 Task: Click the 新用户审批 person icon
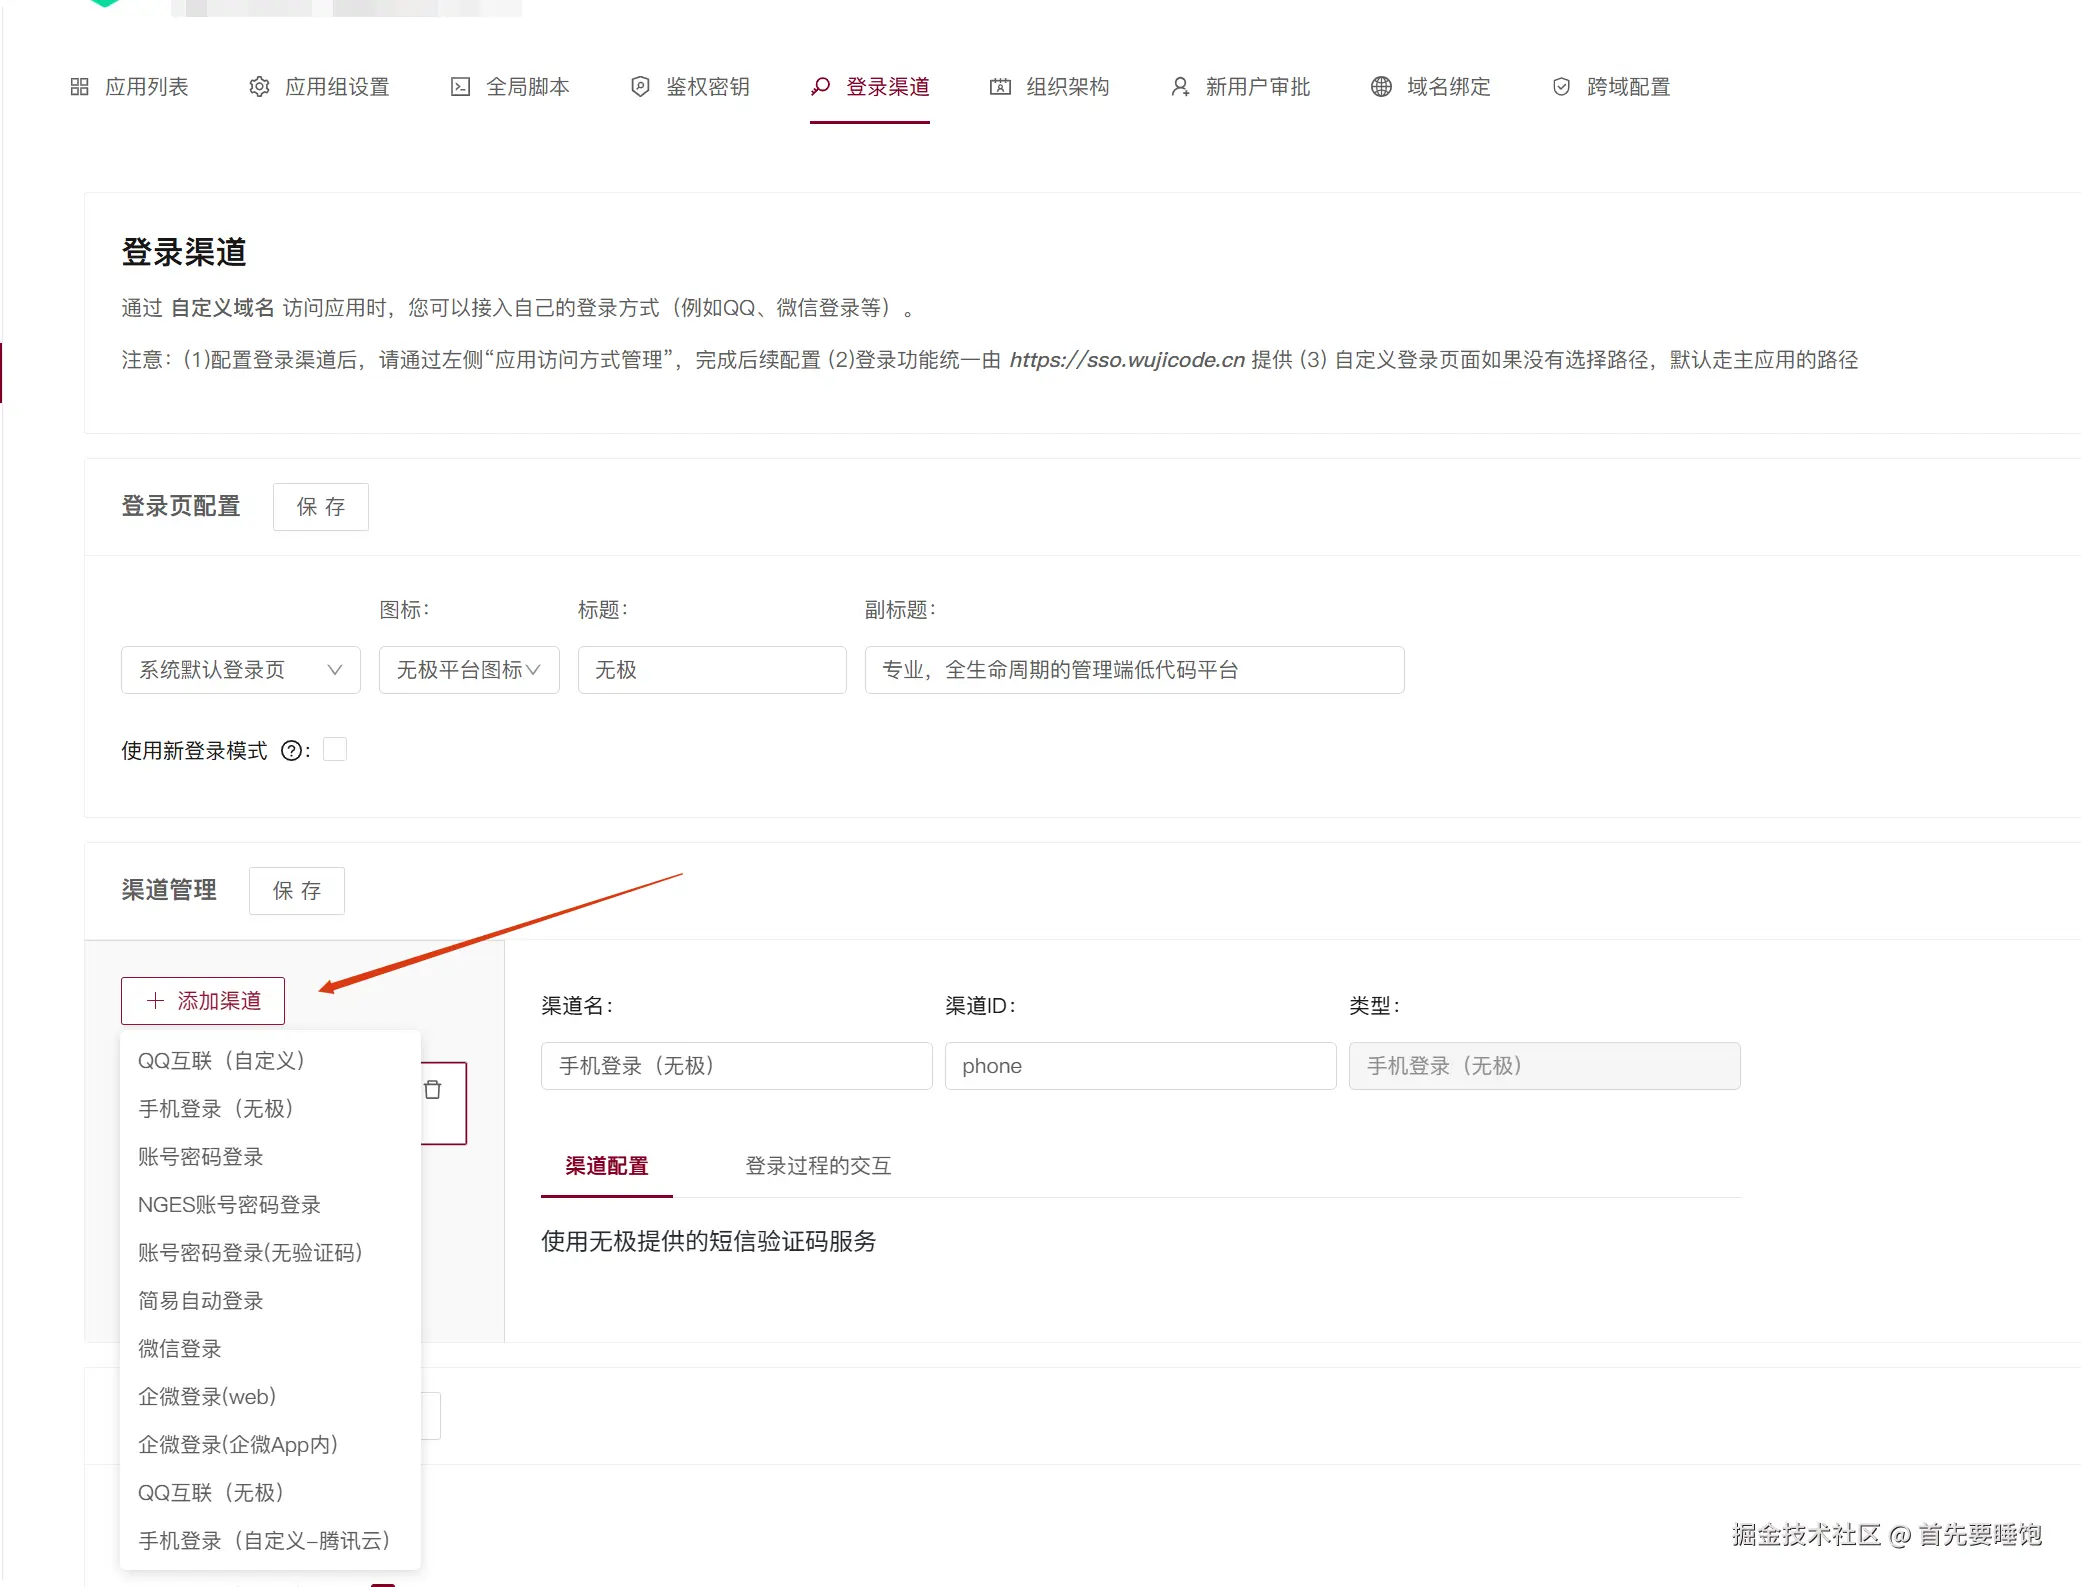click(x=1180, y=87)
